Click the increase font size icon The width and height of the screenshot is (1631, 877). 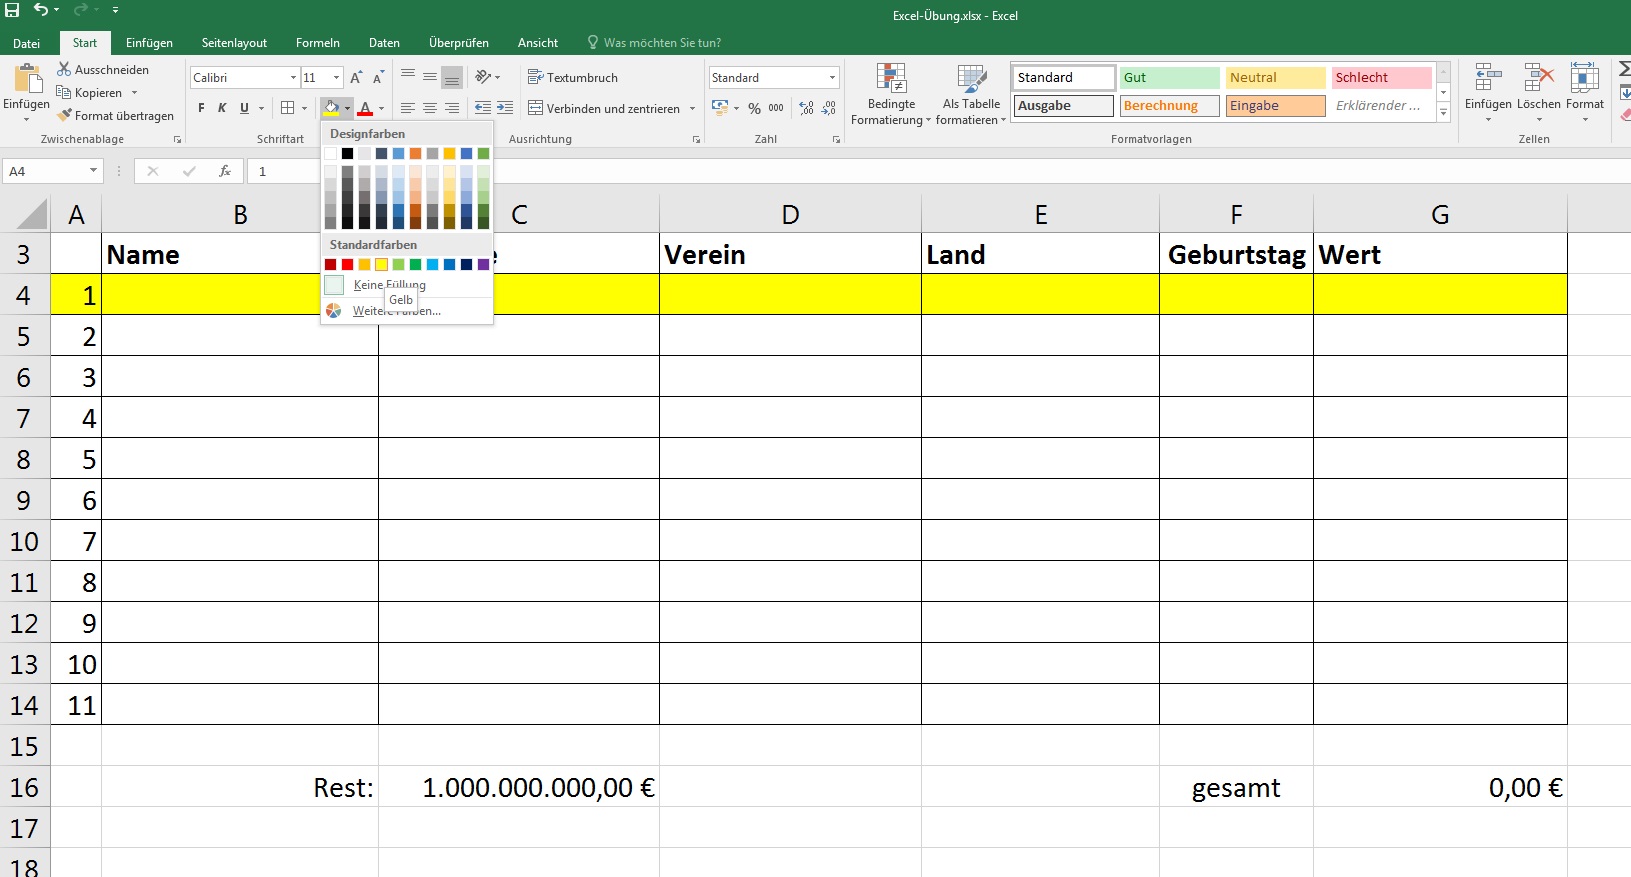click(x=356, y=78)
